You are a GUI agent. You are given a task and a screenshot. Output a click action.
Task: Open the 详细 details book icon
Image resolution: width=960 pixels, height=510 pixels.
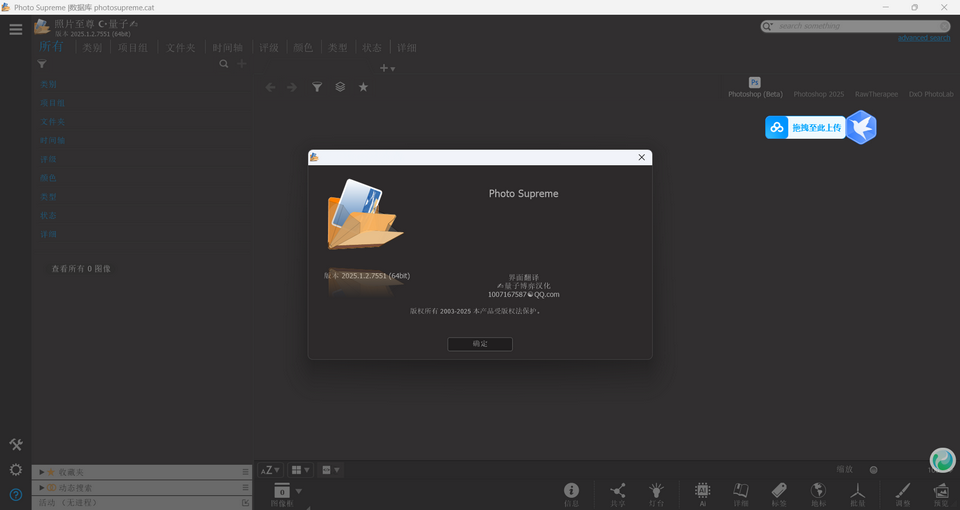741,493
